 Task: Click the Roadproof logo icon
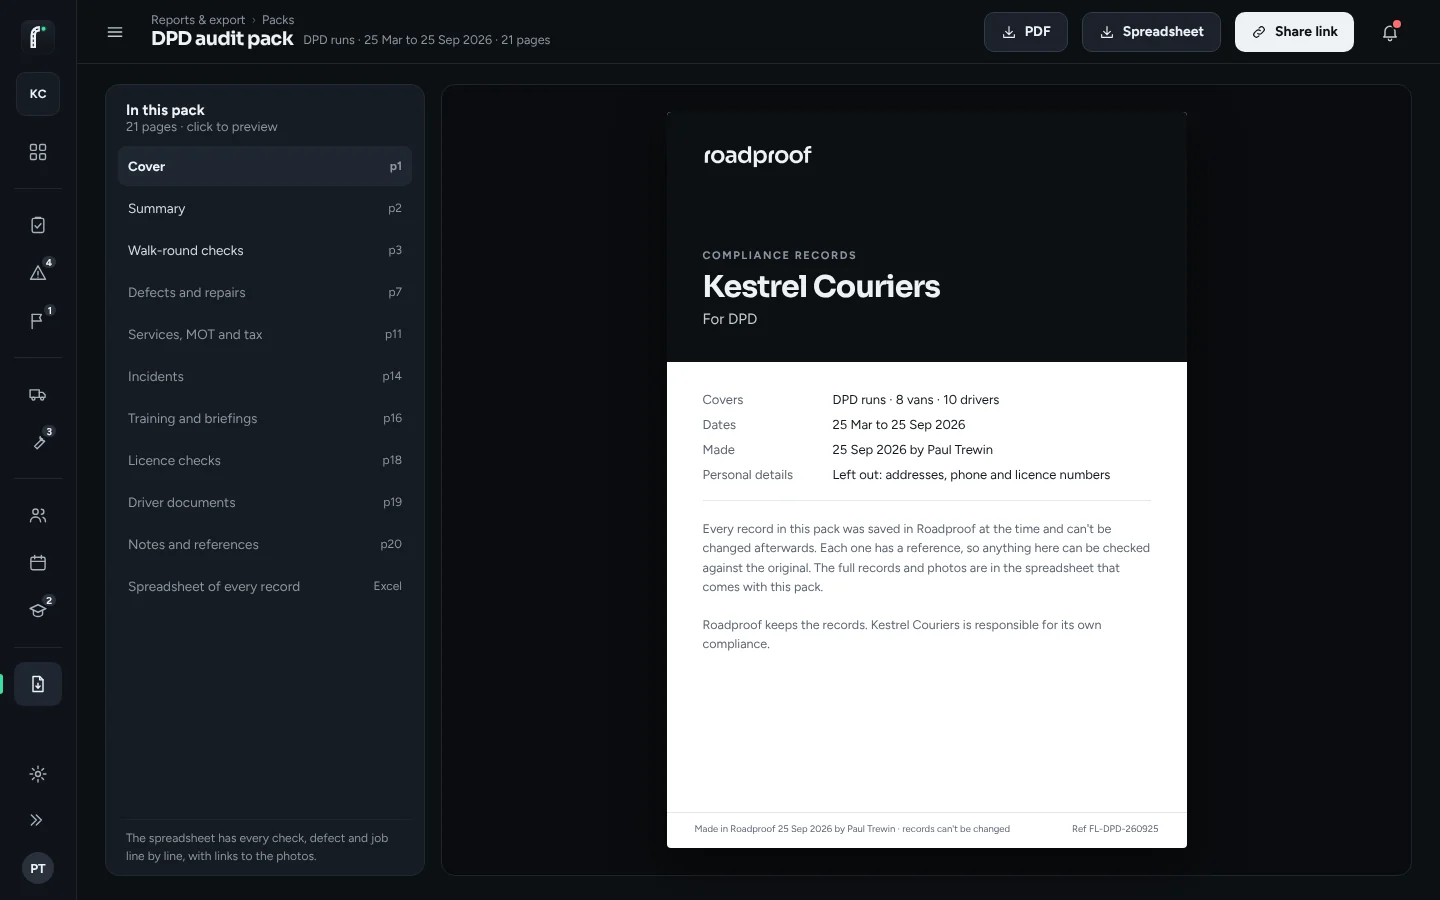point(38,37)
